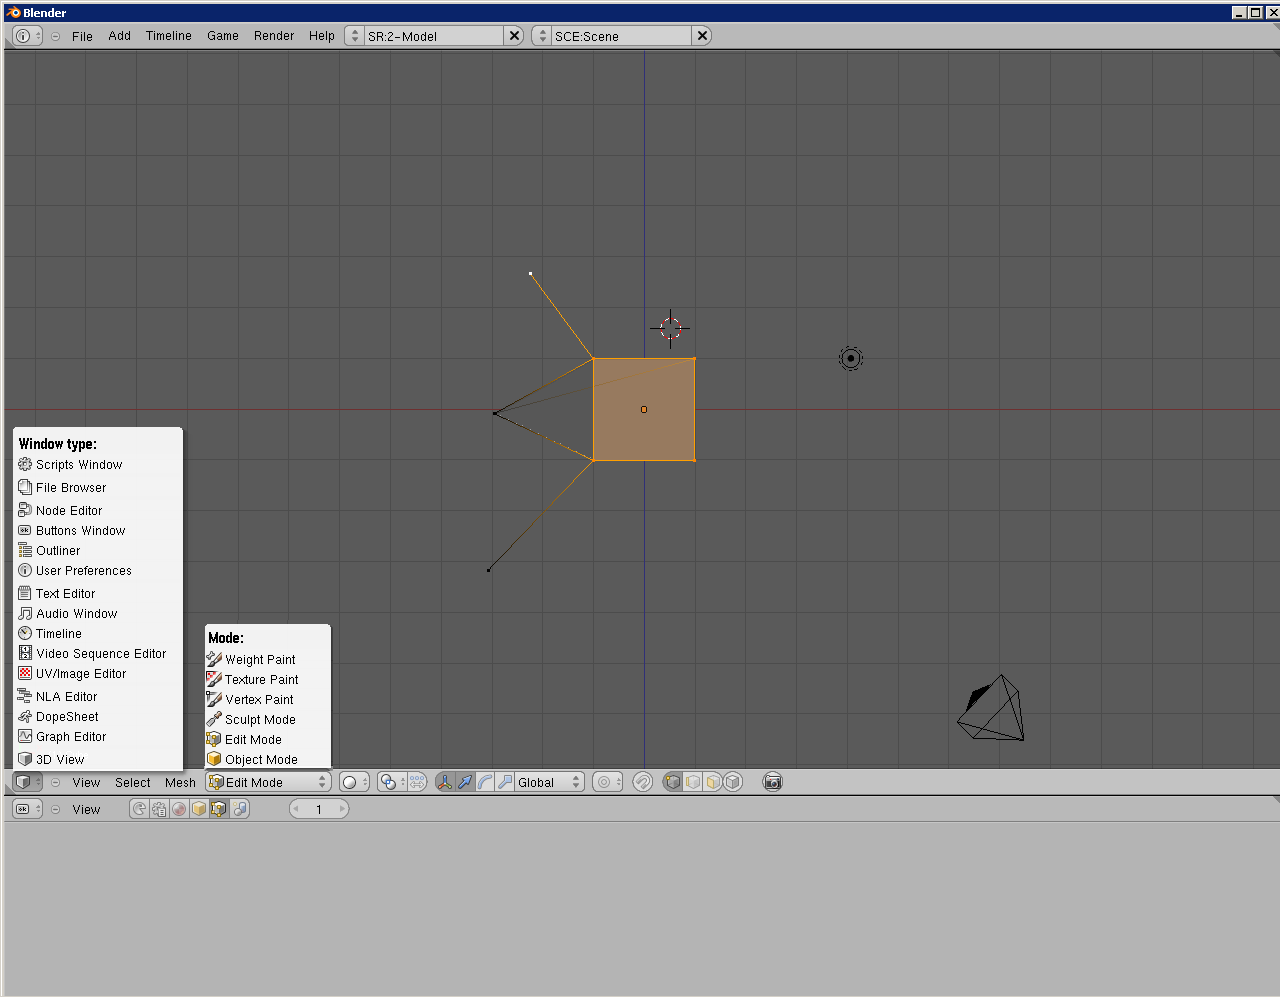Toggle occlude background geometry
This screenshot has height=997, width=1280.
tap(733, 782)
